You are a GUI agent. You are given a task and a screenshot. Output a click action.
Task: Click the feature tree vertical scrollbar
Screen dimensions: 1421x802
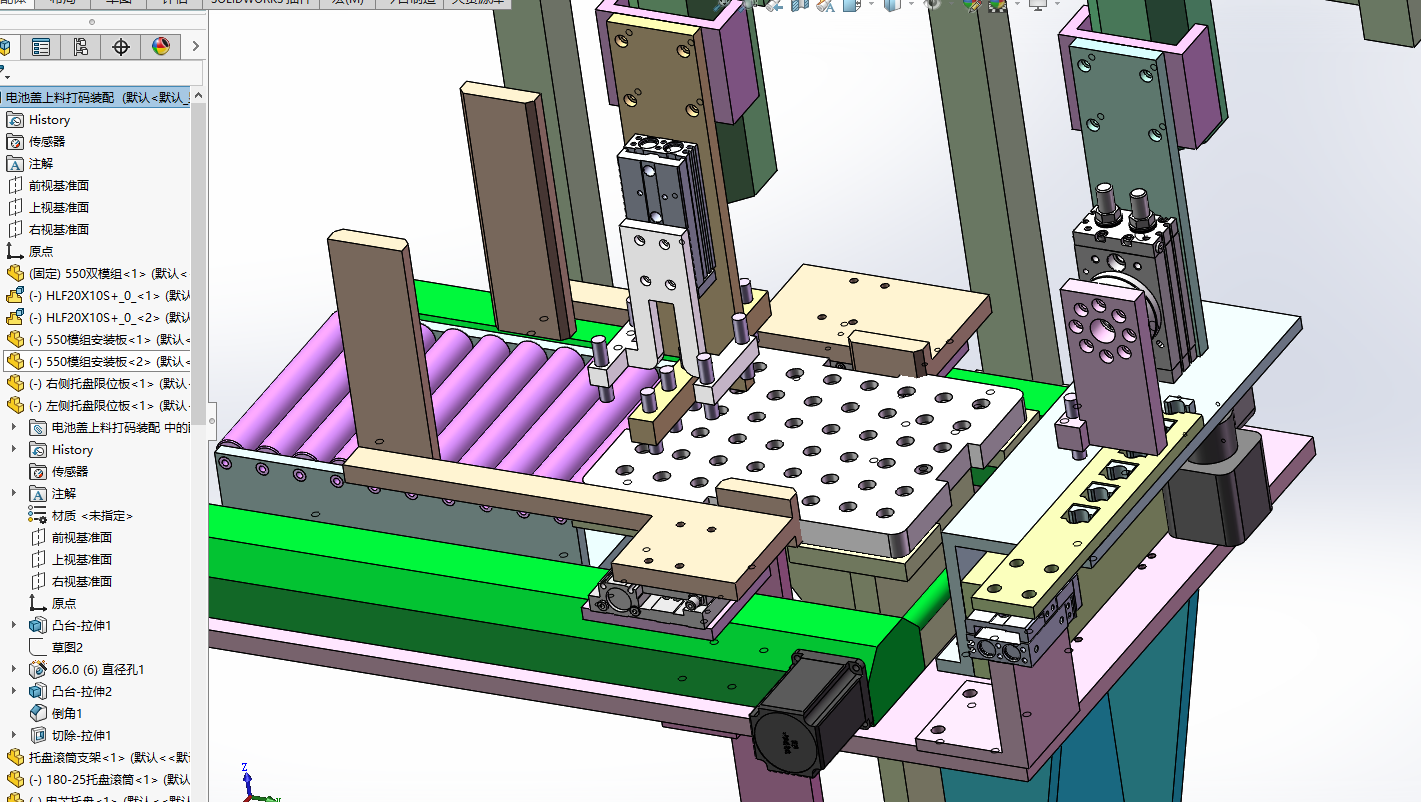click(x=199, y=264)
